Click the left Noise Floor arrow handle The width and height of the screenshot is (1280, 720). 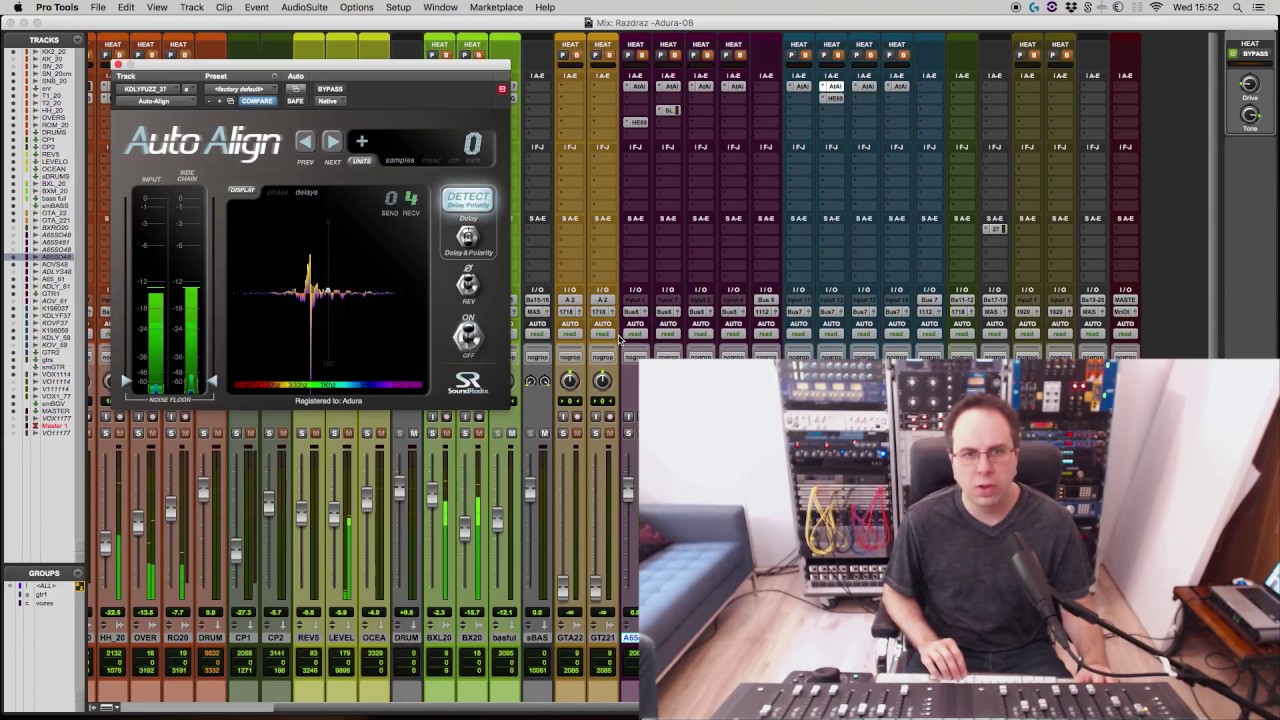(x=127, y=381)
